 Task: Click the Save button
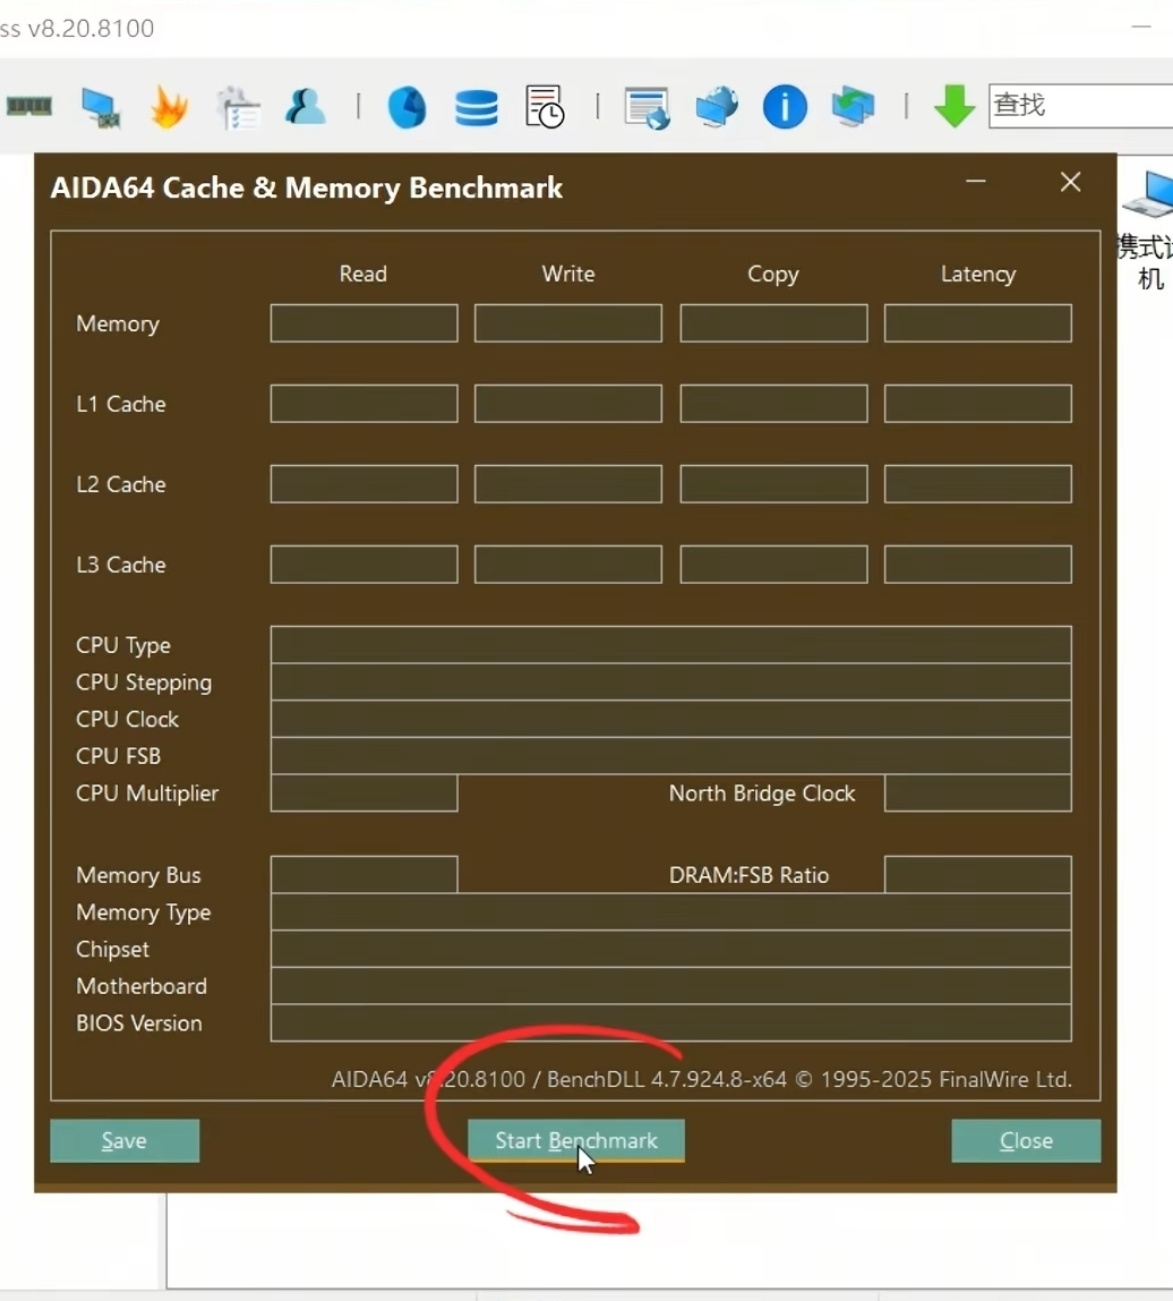point(124,1141)
